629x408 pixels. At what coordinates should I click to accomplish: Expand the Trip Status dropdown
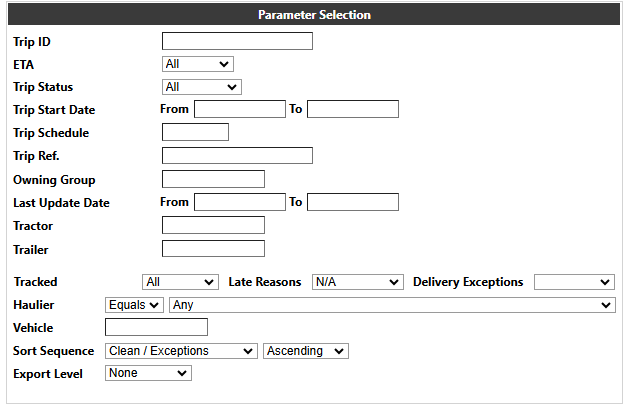pos(202,87)
